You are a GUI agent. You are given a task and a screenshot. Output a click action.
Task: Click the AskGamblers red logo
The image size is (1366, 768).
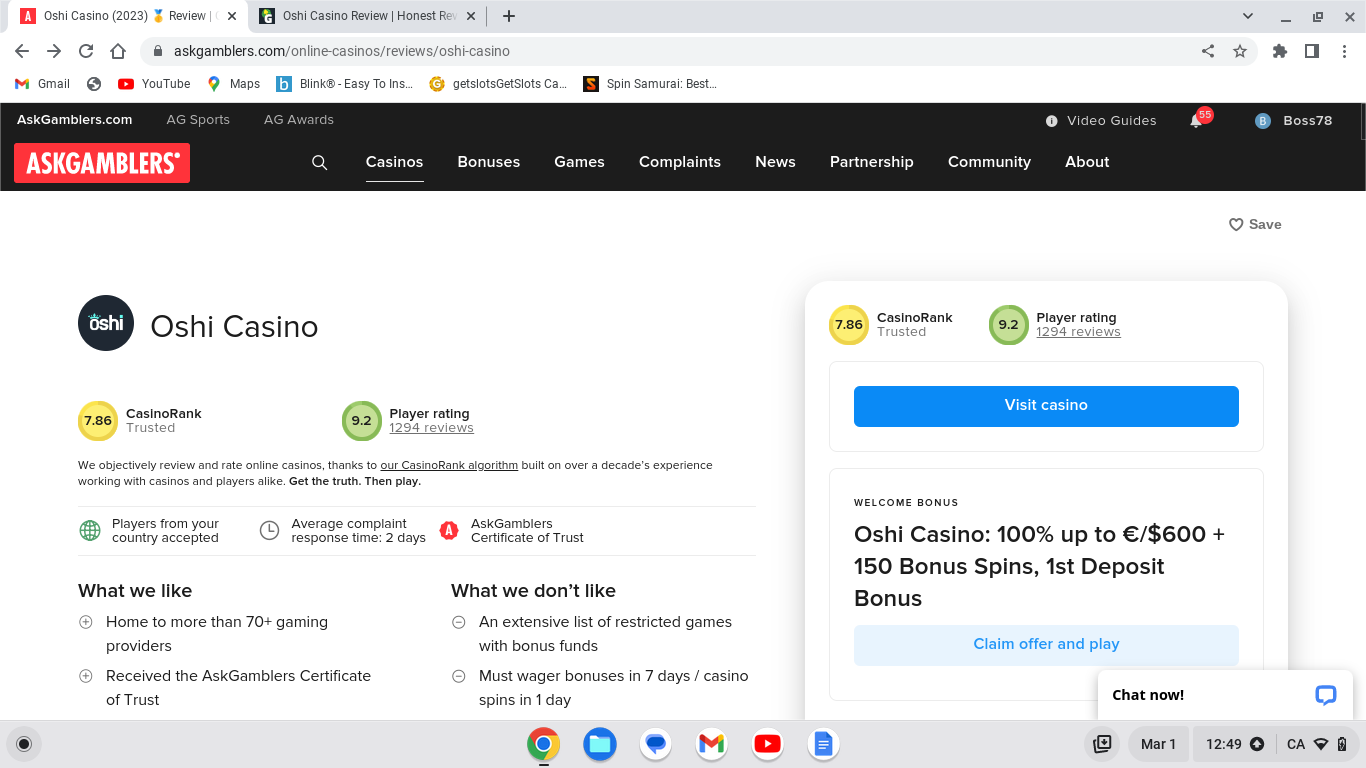point(102,163)
